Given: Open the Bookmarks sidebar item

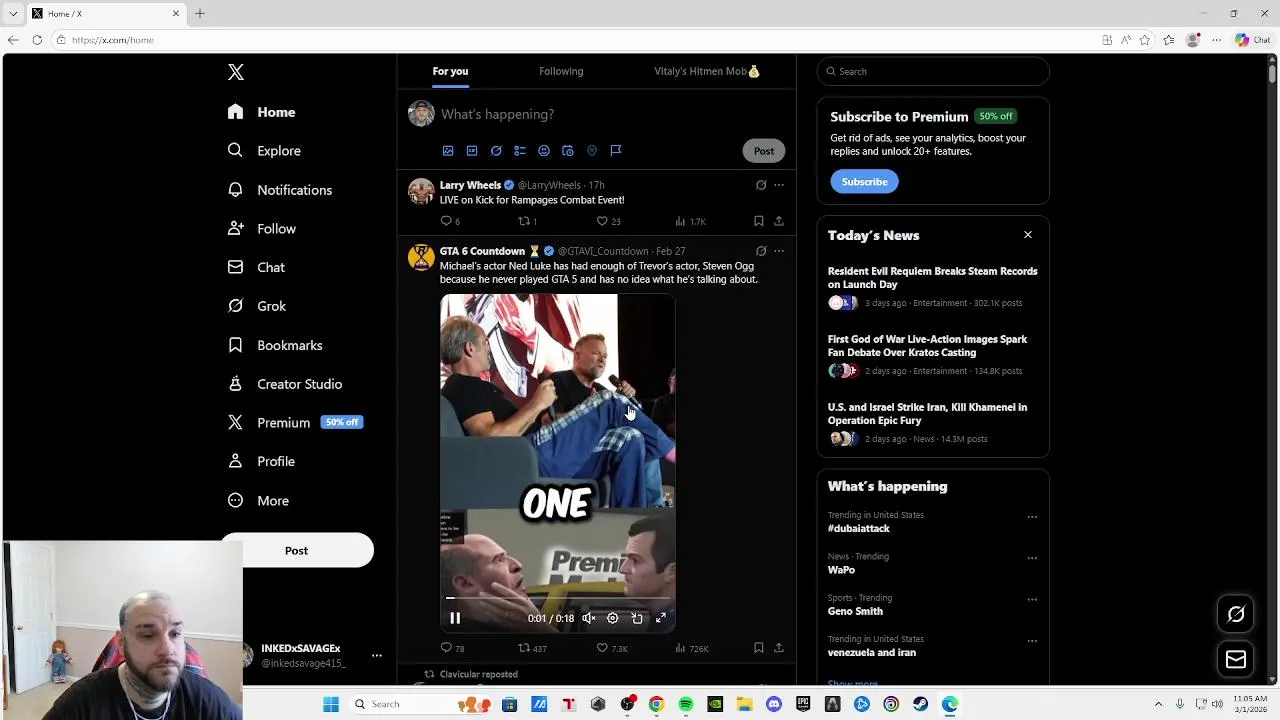Looking at the screenshot, I should [275, 345].
